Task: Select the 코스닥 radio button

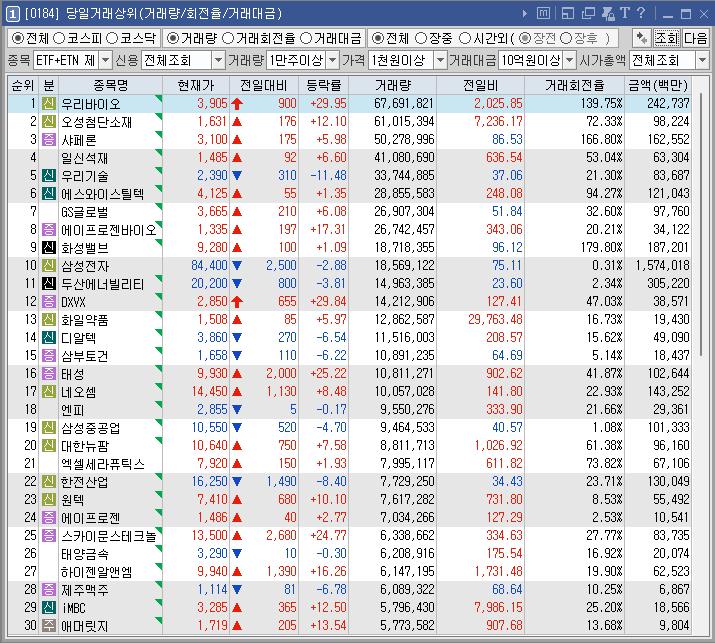Action: pyautogui.click(x=112, y=39)
